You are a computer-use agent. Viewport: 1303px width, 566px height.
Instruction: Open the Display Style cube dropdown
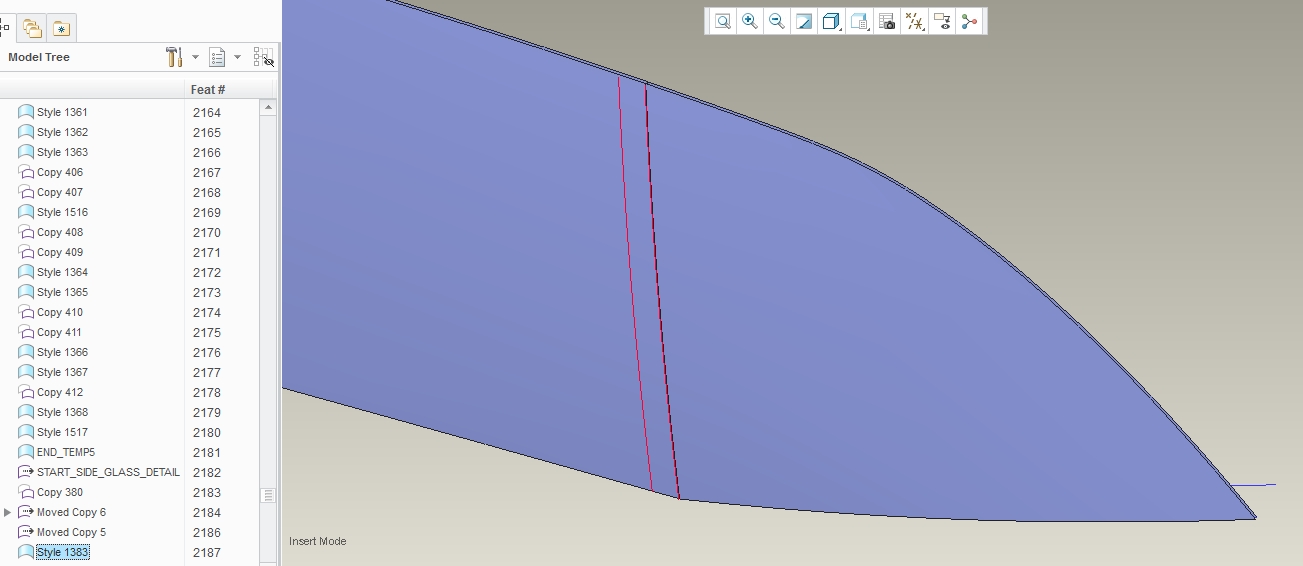pyautogui.click(x=831, y=21)
